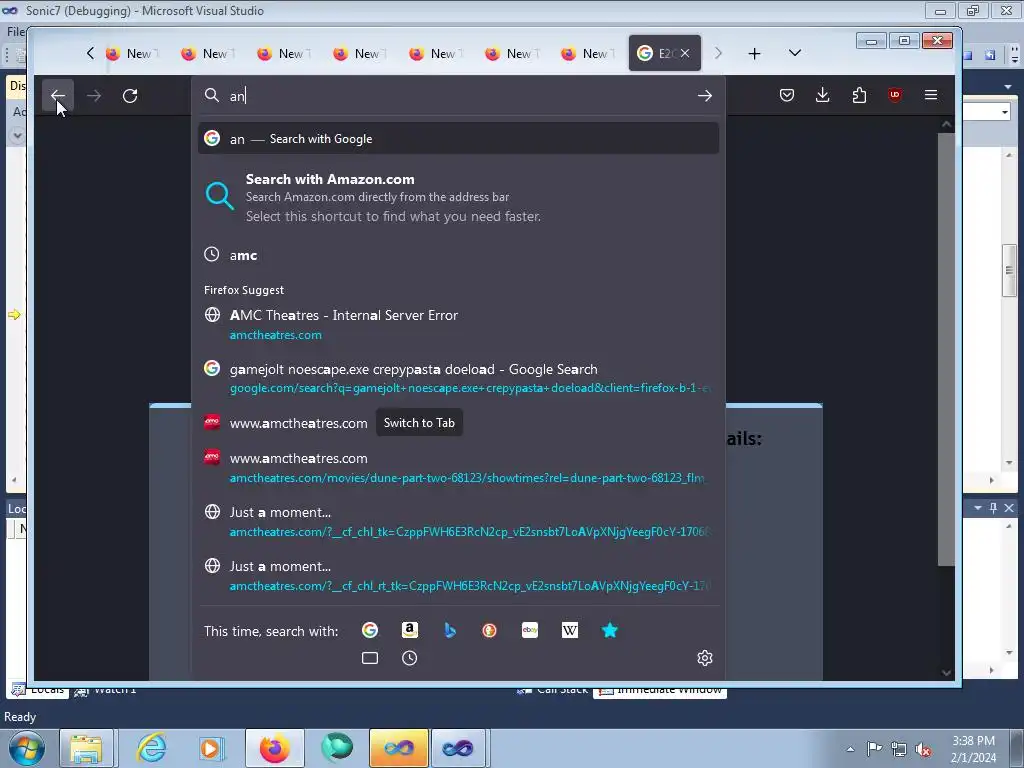Select 'an — Search with Google' suggestion
1024x768 pixels.
pyautogui.click(x=458, y=138)
